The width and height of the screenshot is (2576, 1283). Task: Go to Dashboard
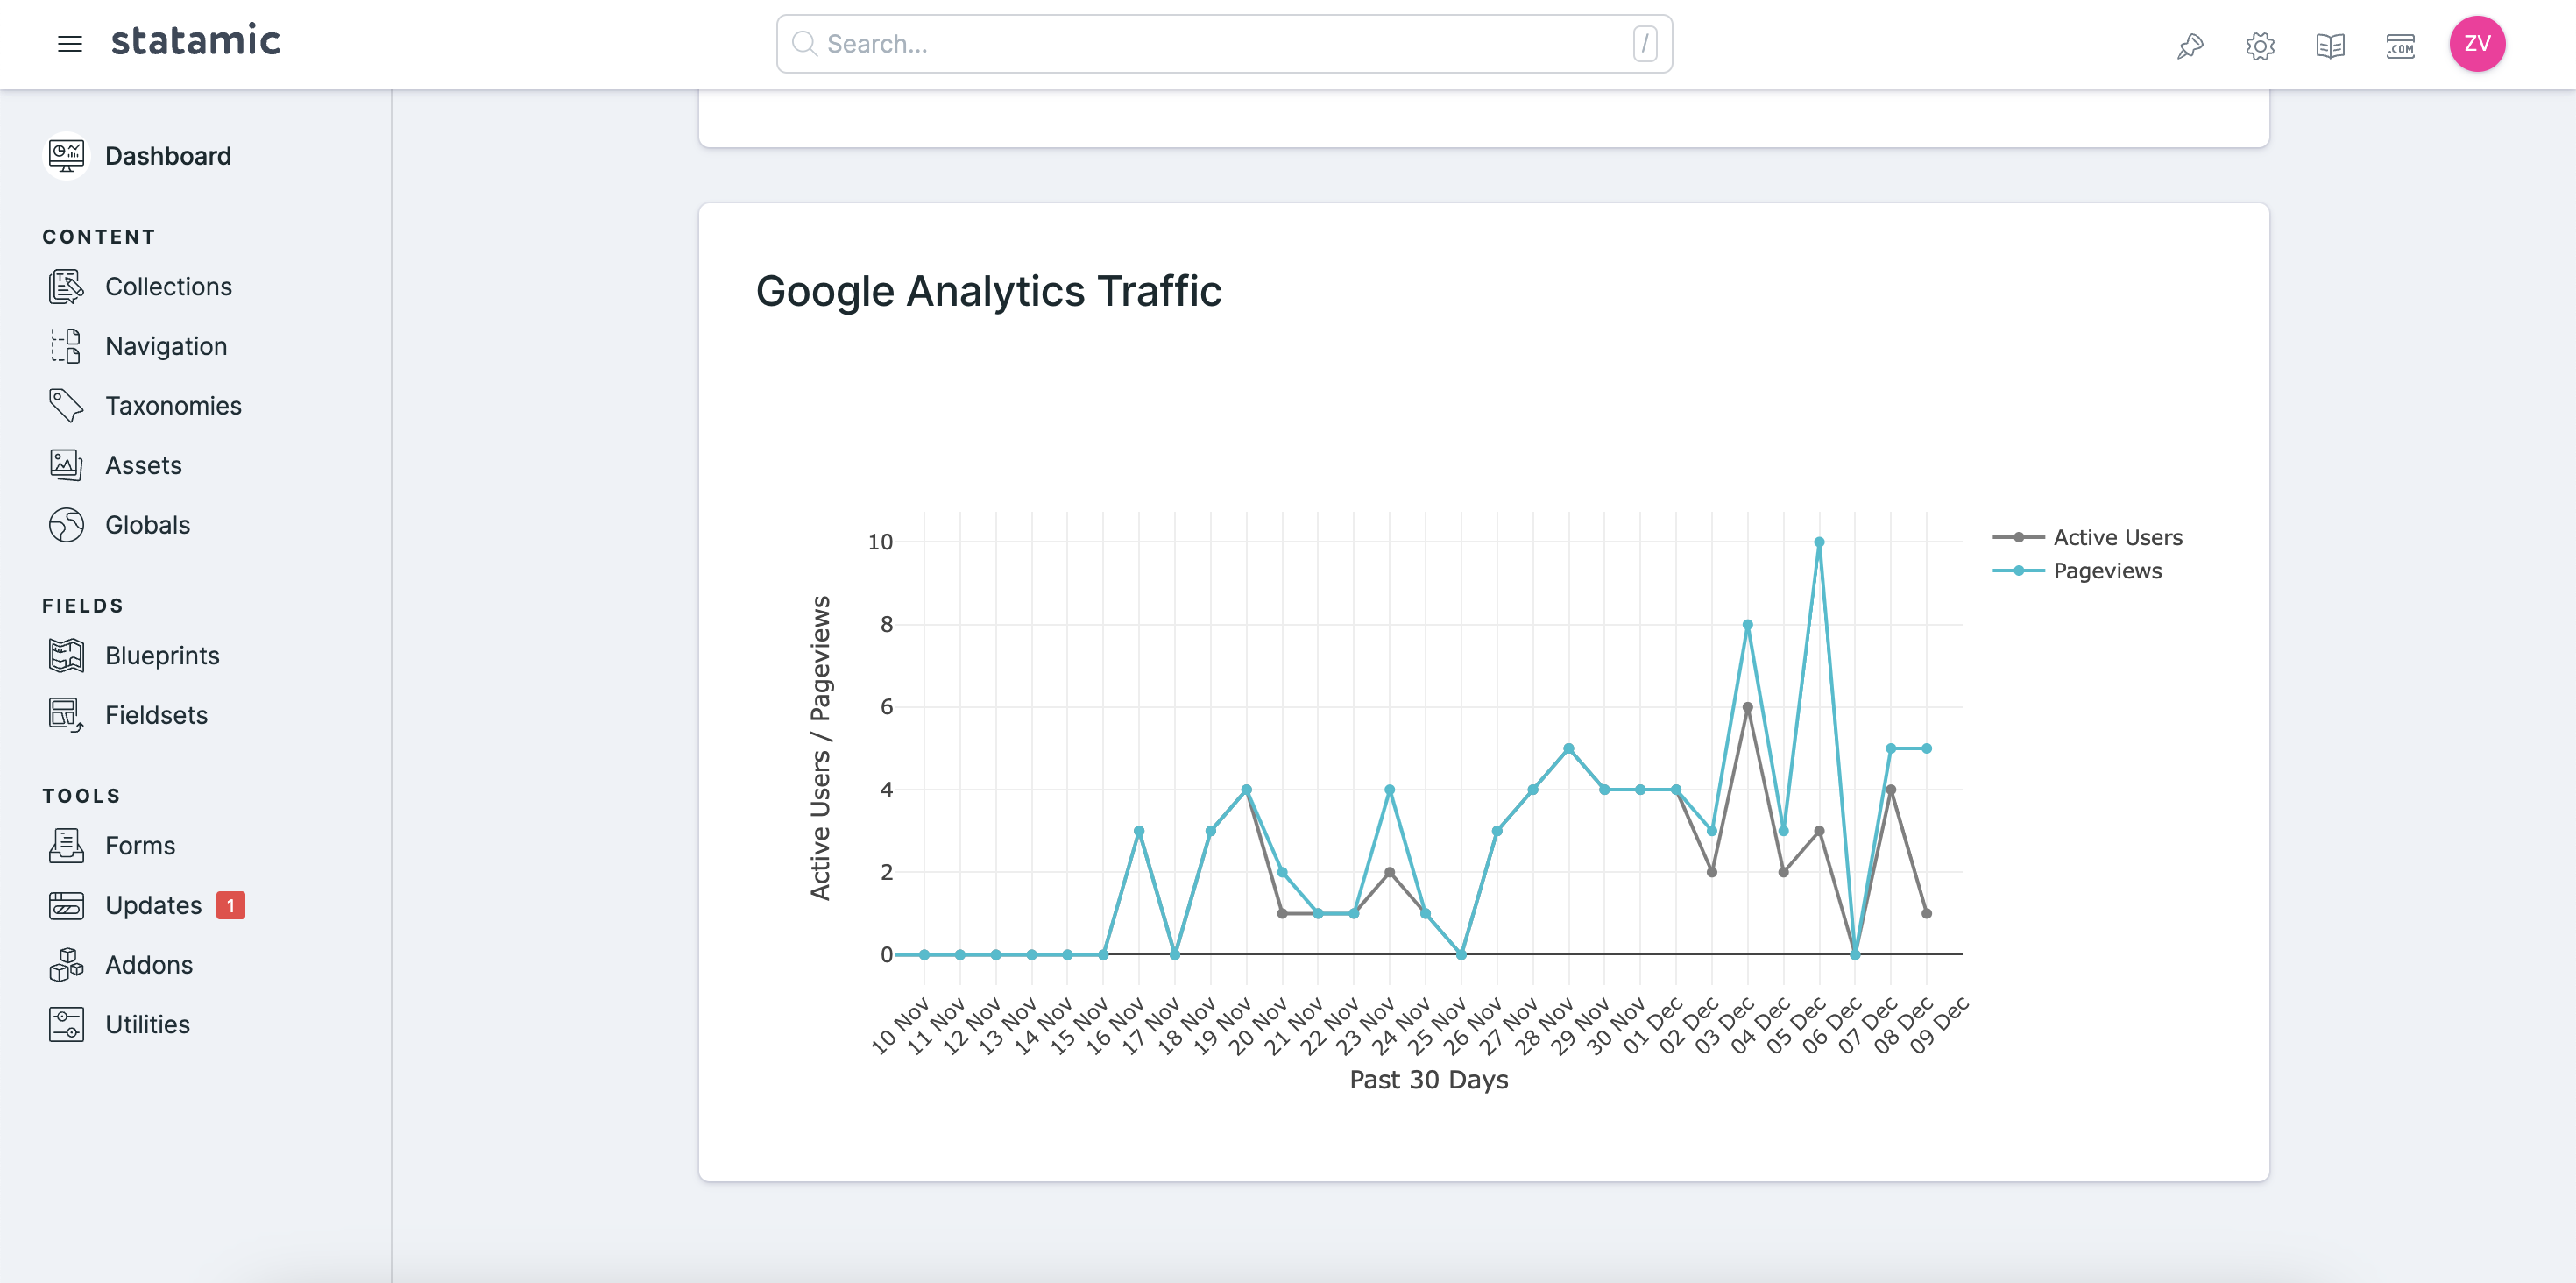click(168, 156)
